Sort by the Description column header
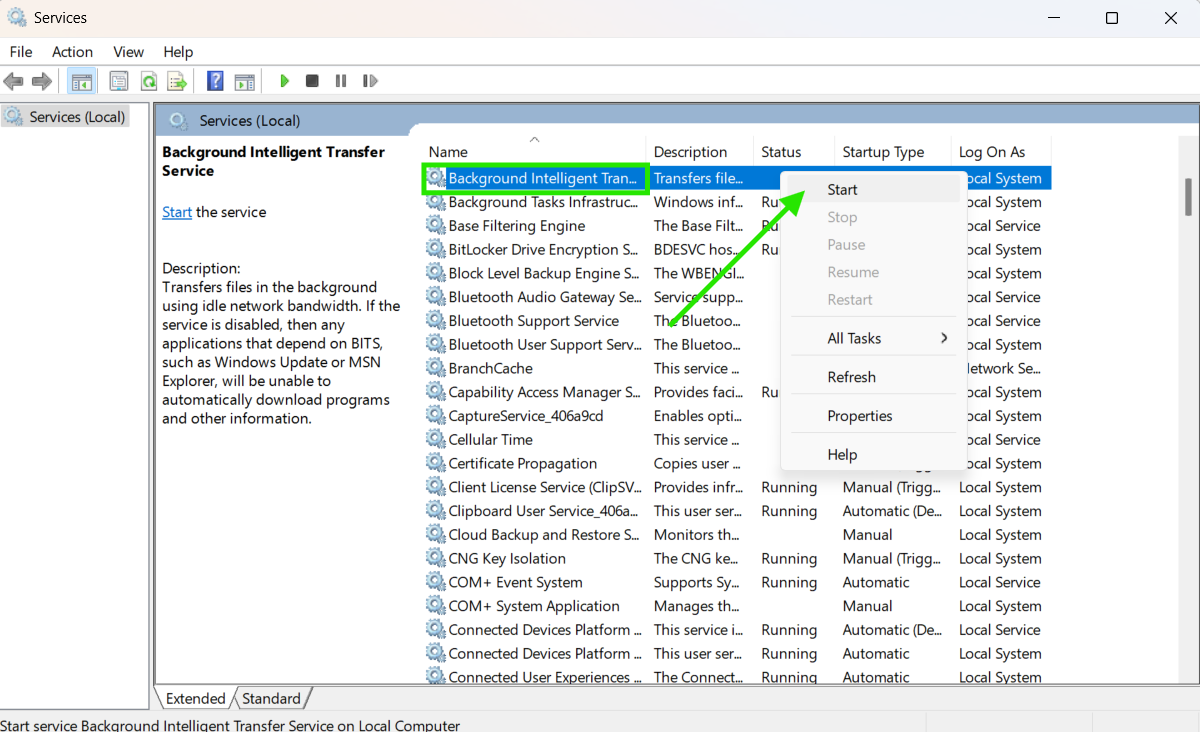1200x732 pixels. pos(700,152)
